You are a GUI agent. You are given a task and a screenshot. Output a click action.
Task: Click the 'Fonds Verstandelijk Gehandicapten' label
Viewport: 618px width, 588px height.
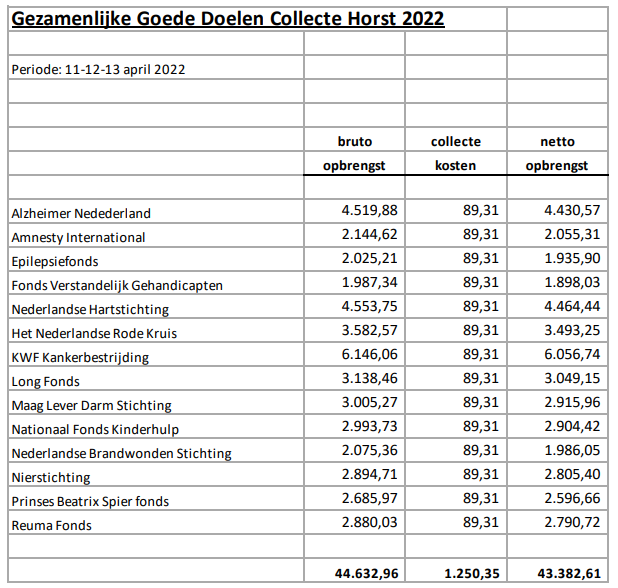tap(117, 286)
